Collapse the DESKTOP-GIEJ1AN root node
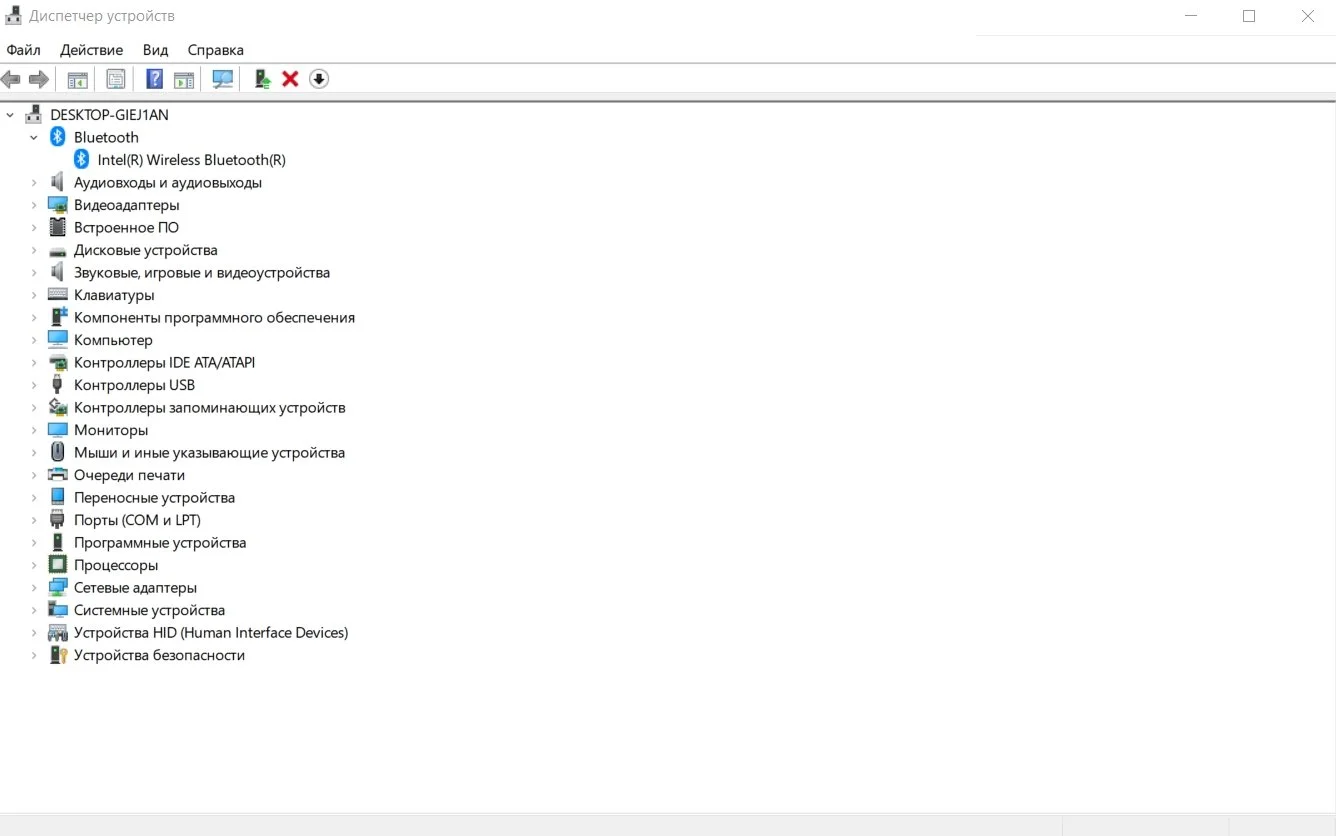Screen dimensions: 1336x836 click(x=10, y=115)
